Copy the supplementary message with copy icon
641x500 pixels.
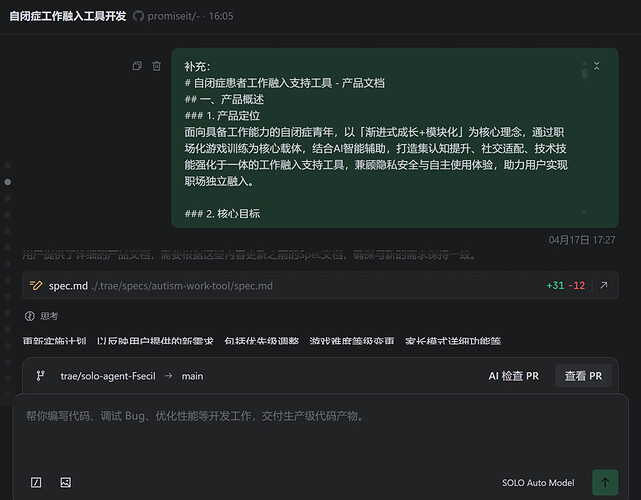click(x=137, y=66)
